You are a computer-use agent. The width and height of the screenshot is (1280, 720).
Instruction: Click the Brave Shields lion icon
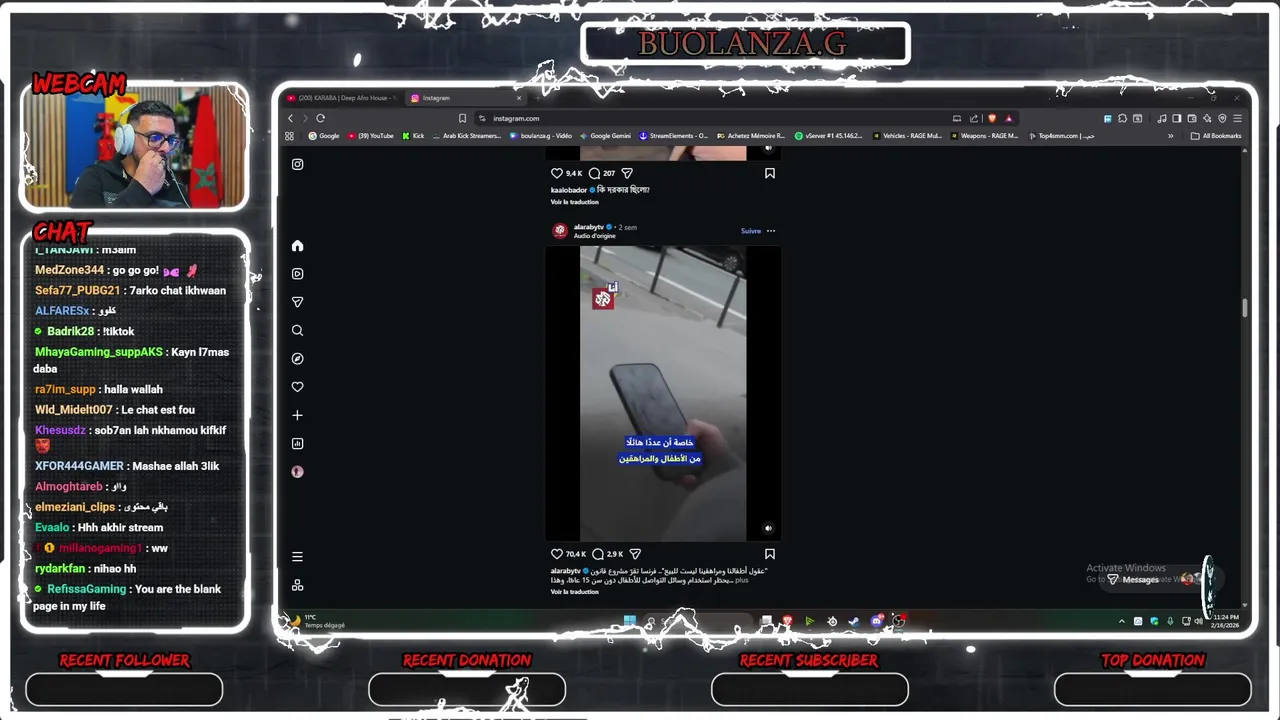pos(992,118)
